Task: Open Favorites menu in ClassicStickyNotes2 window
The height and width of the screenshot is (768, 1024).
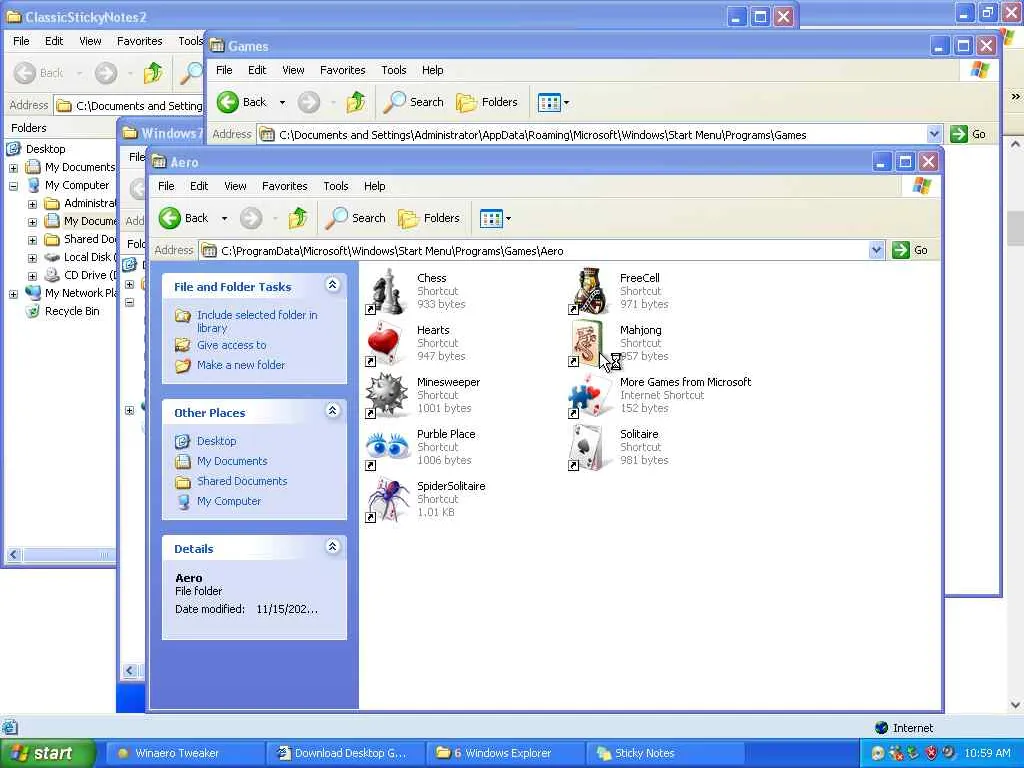Action: click(x=140, y=41)
